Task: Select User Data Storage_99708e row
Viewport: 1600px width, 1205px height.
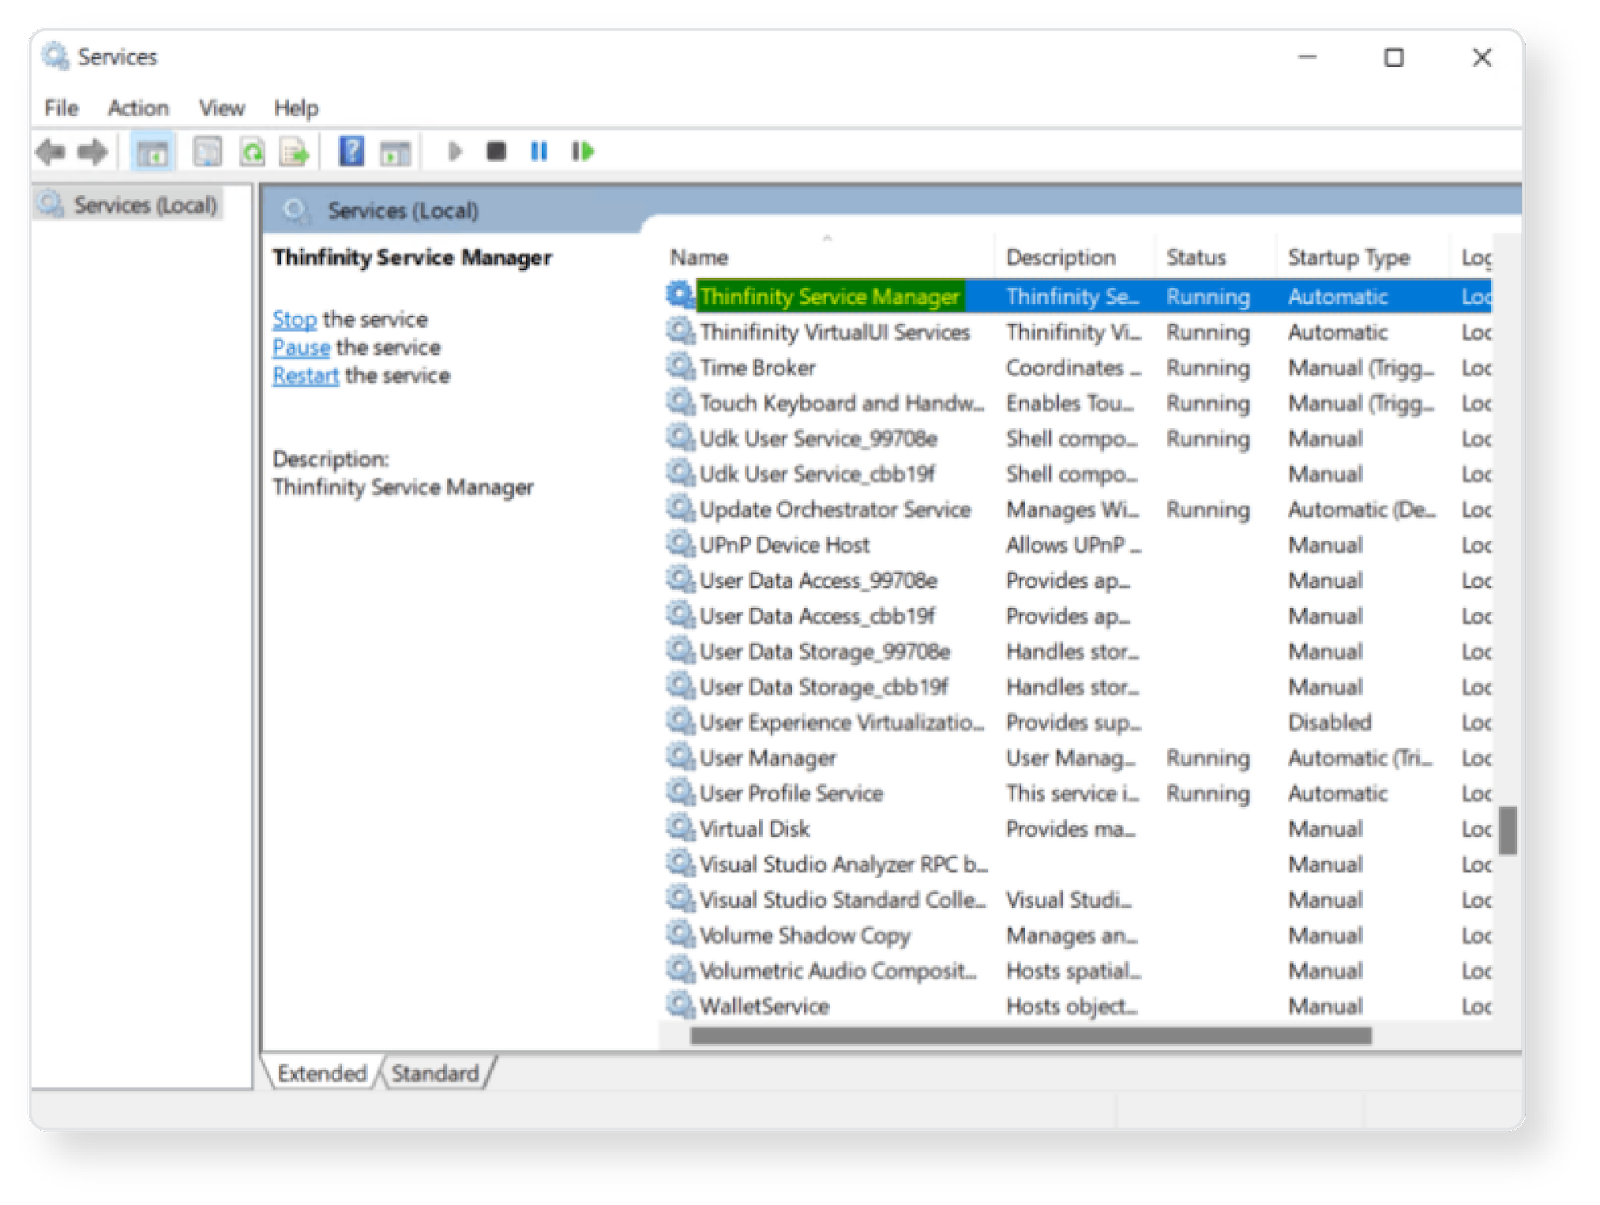Action: tap(1078, 651)
